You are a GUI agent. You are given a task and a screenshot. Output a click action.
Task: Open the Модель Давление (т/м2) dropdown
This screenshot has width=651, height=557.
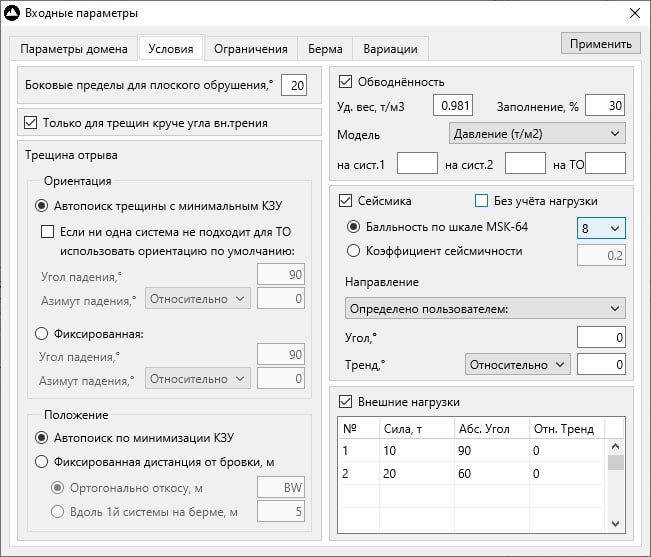[537, 134]
